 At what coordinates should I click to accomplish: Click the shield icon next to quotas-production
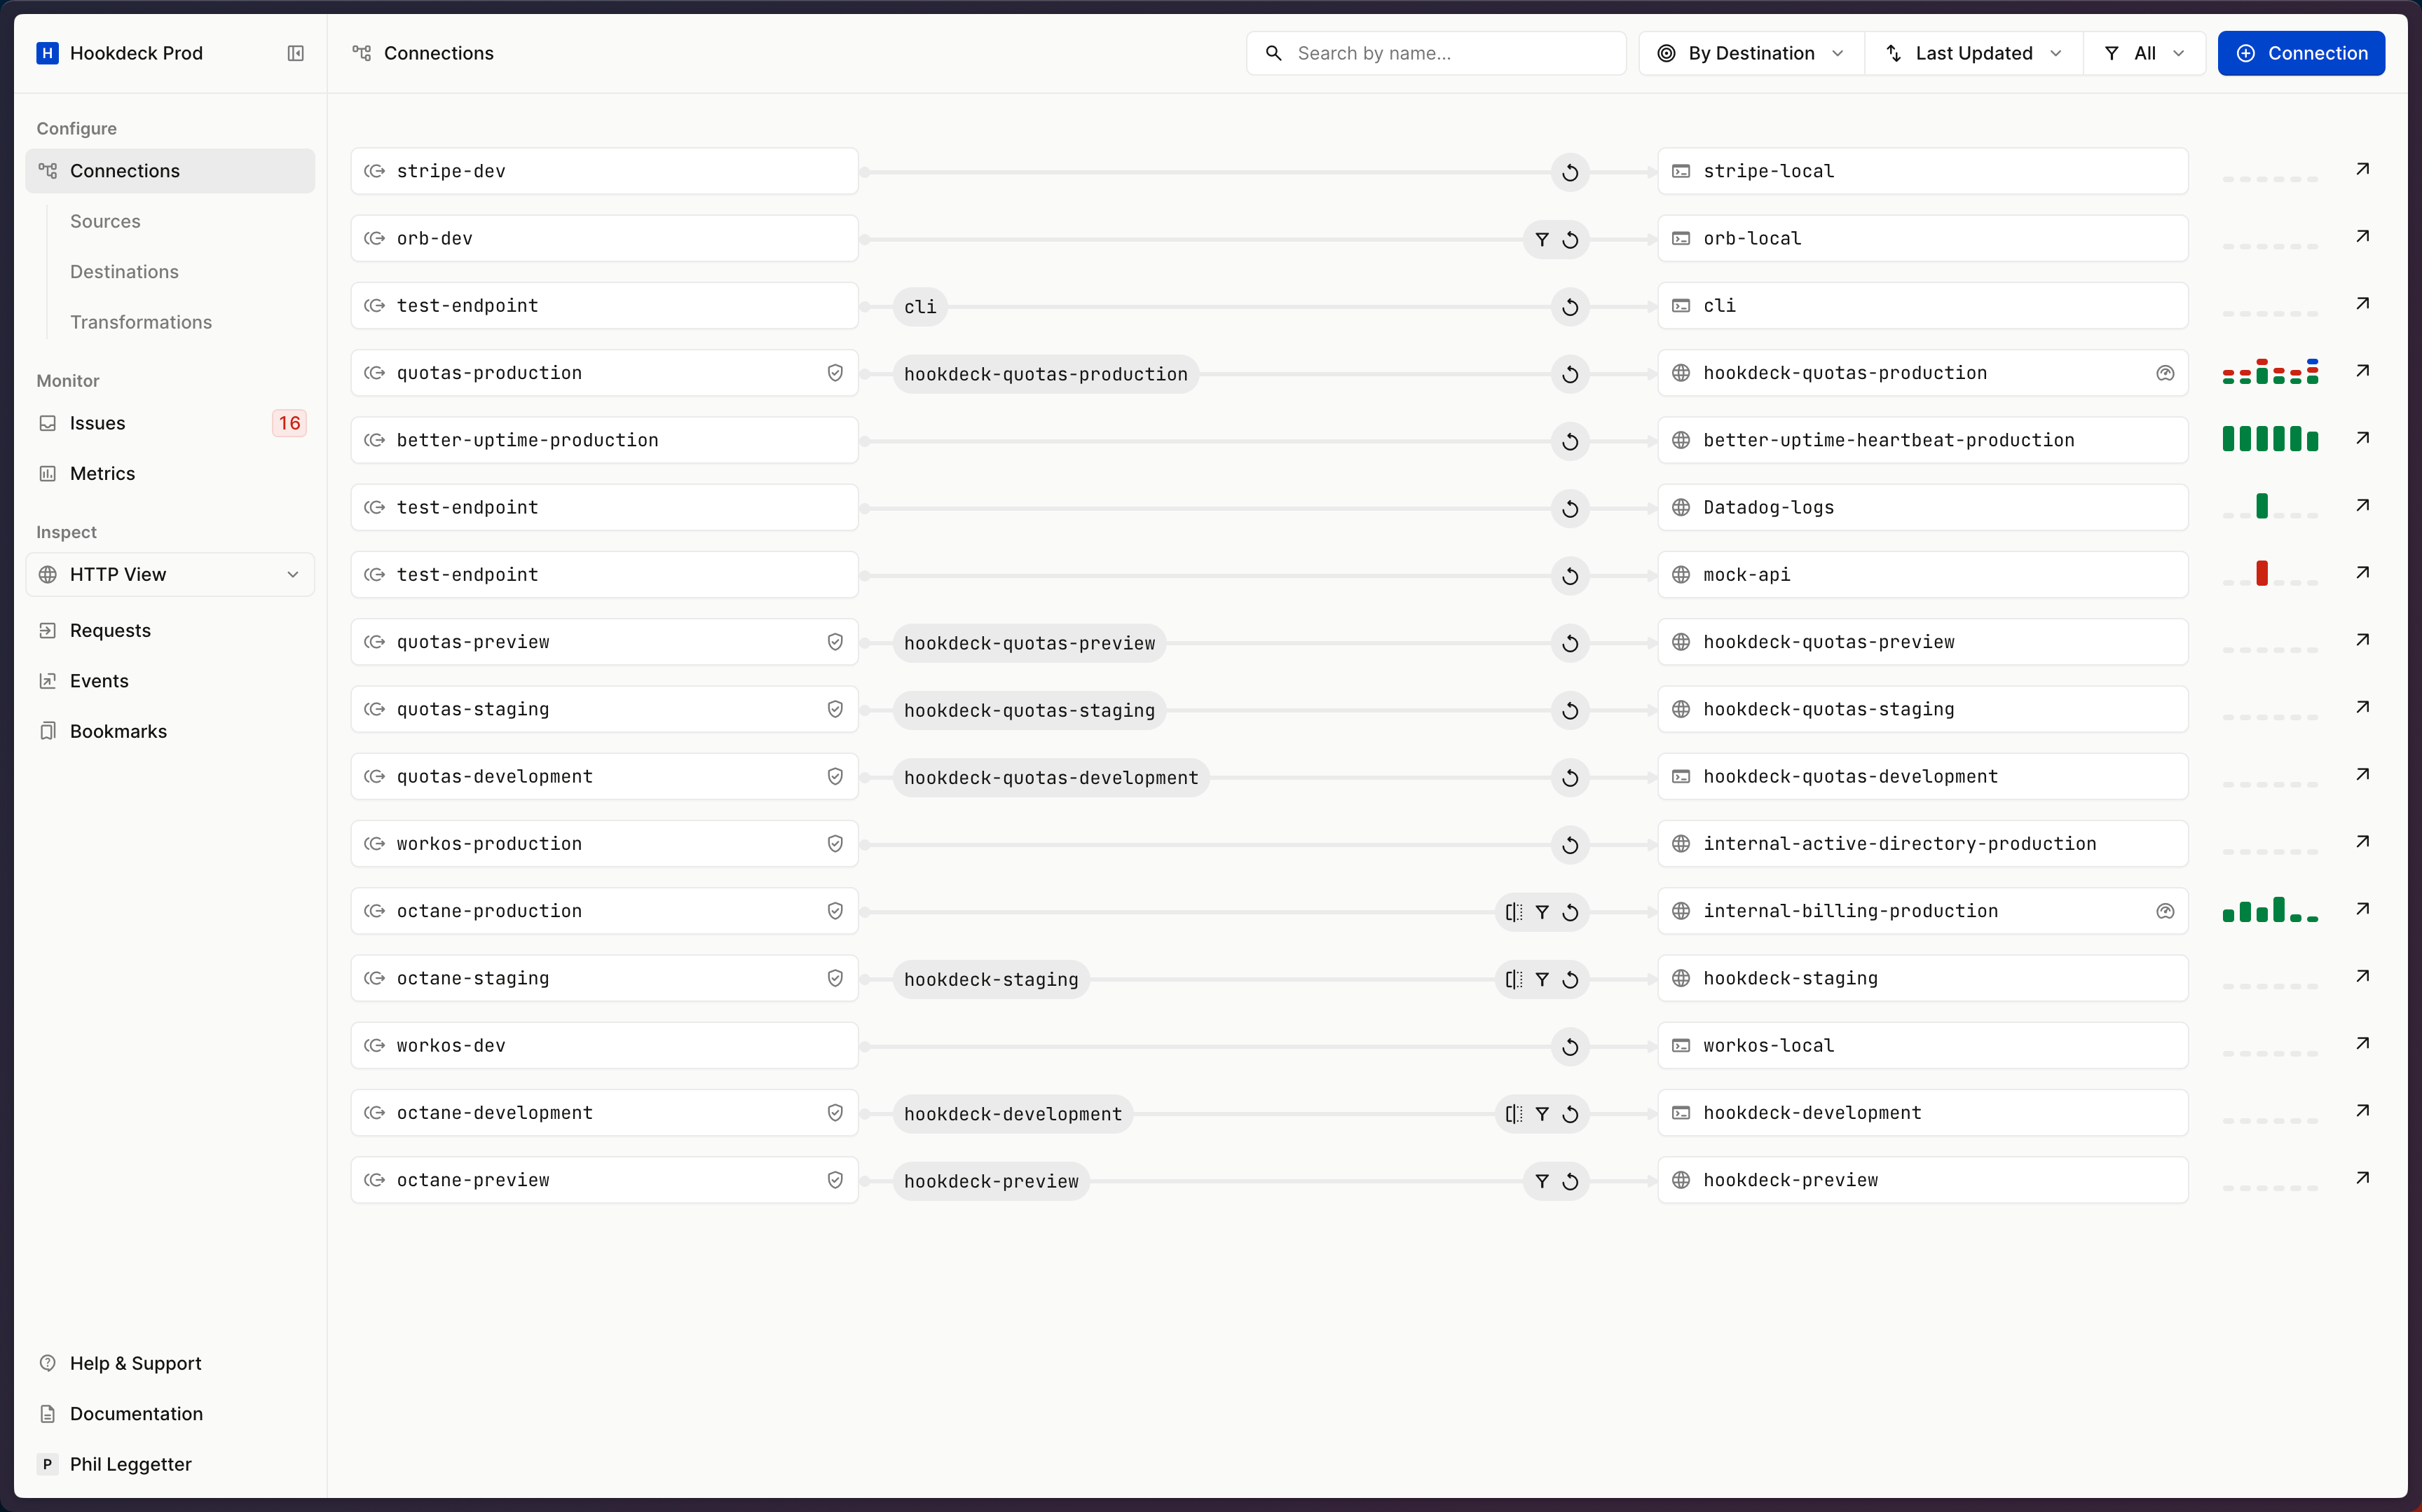(836, 372)
